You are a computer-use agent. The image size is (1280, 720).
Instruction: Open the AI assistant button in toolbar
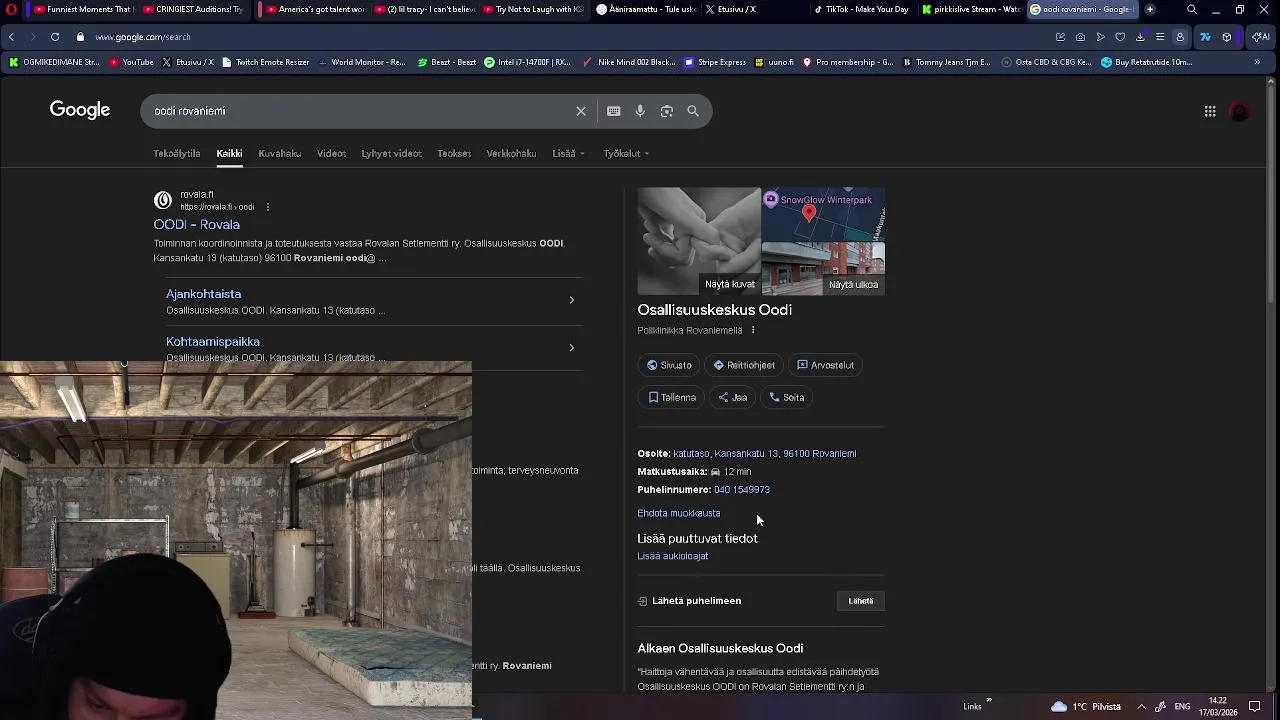point(1259,37)
